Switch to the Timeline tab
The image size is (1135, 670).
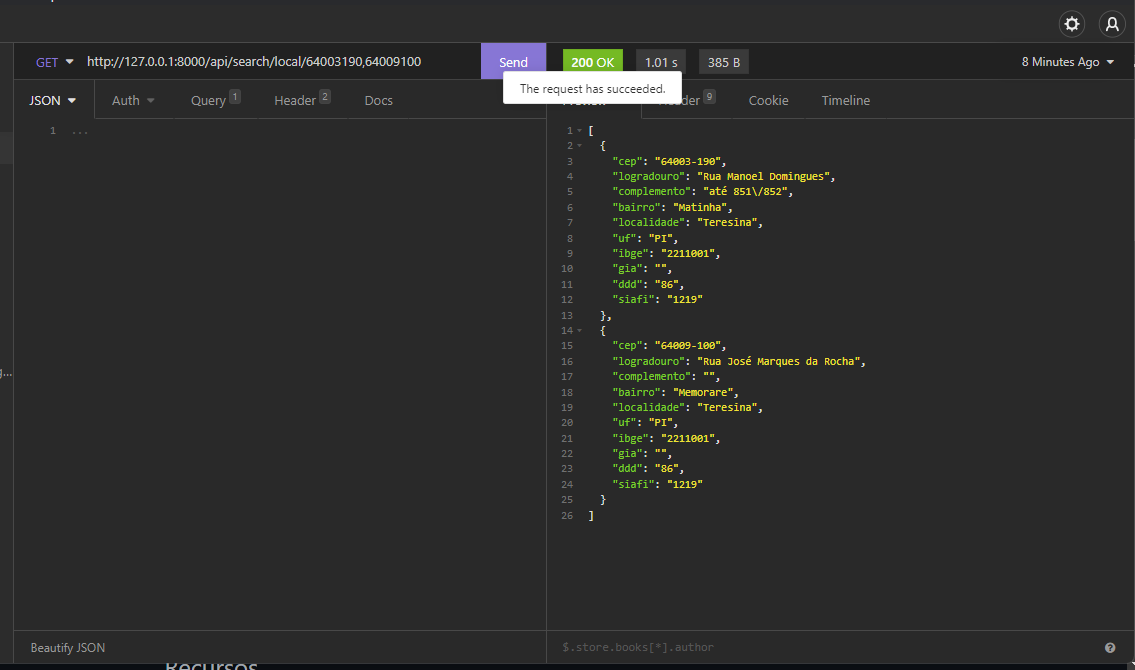tap(845, 100)
